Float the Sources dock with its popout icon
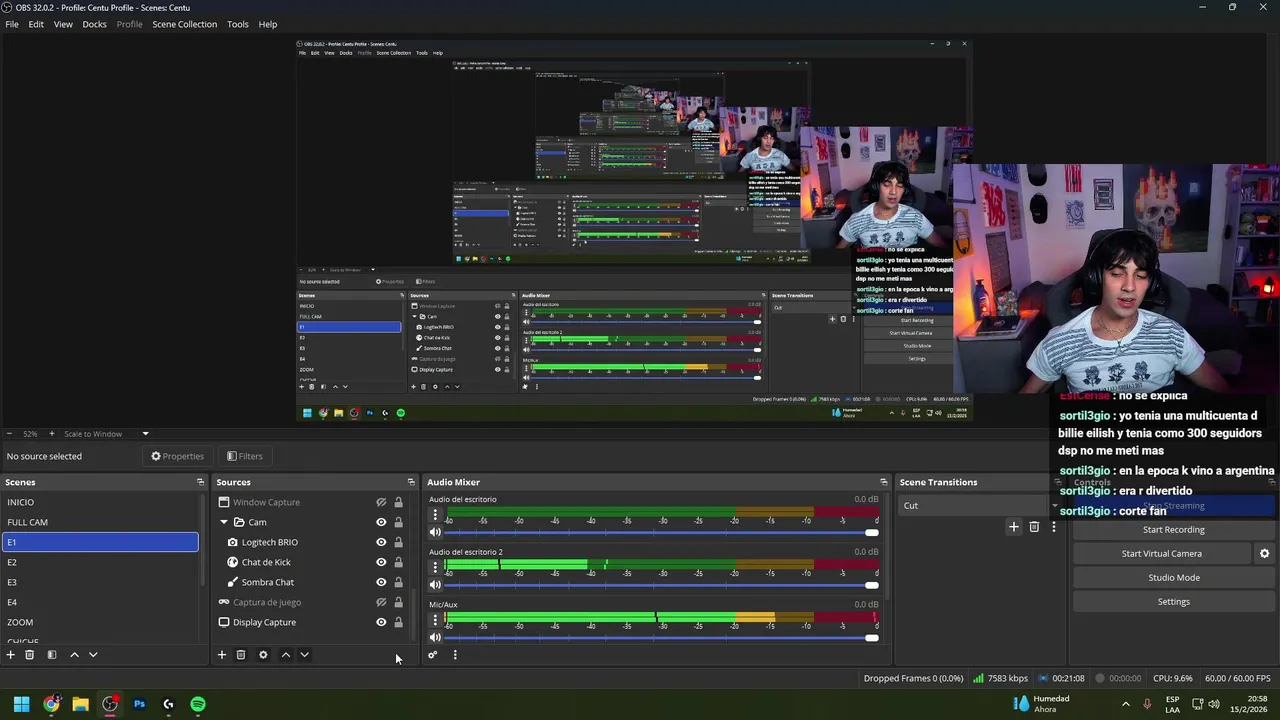This screenshot has height=720, width=1280. pos(411,482)
